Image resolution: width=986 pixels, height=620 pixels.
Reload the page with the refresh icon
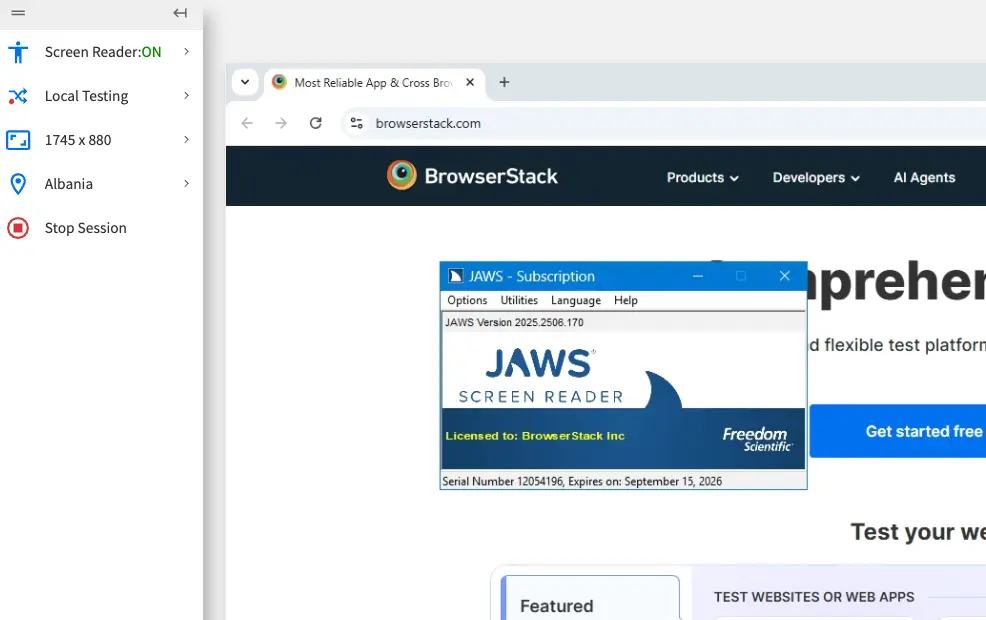point(315,123)
